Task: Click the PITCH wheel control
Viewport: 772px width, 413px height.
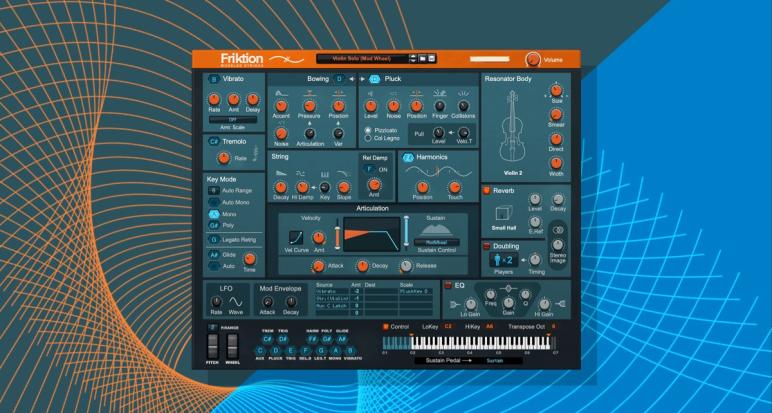Action: pyautogui.click(x=212, y=346)
